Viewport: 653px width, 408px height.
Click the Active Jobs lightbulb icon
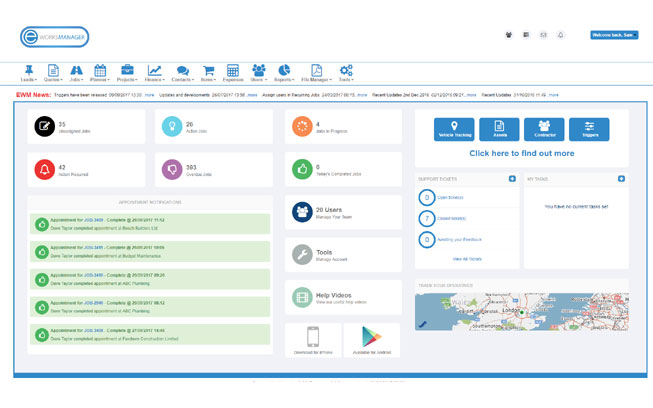tap(172, 126)
